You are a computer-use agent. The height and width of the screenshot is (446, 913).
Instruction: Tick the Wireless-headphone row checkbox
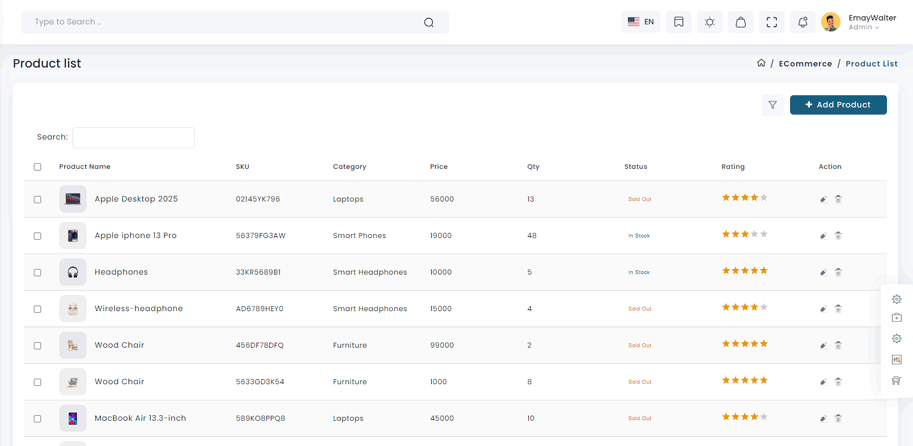38,309
